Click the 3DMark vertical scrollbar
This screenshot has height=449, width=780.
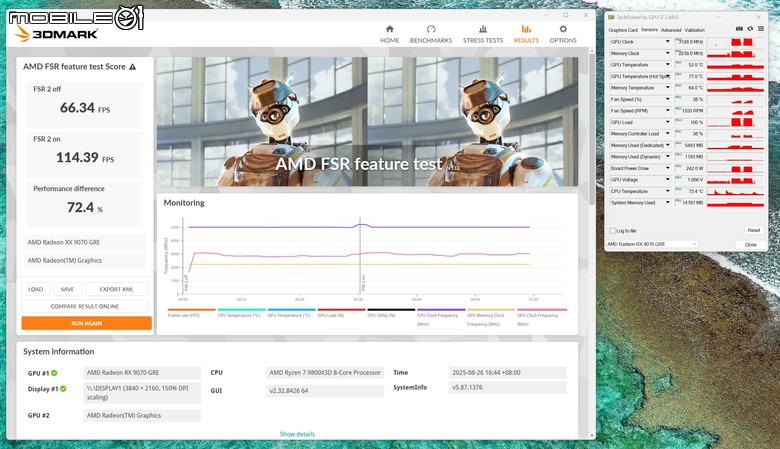click(591, 129)
